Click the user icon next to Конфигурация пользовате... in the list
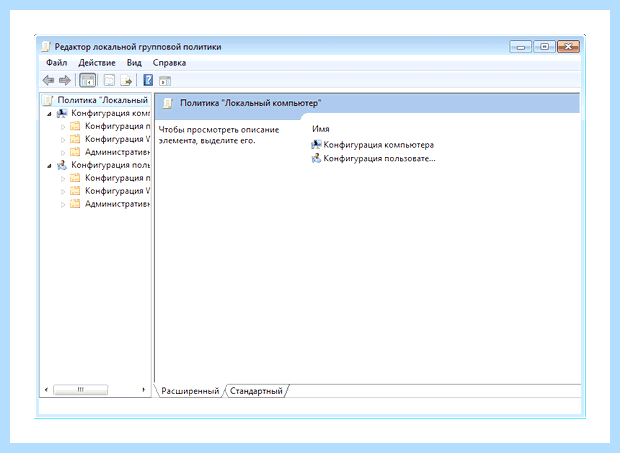The width and height of the screenshot is (620, 453). coord(316,159)
